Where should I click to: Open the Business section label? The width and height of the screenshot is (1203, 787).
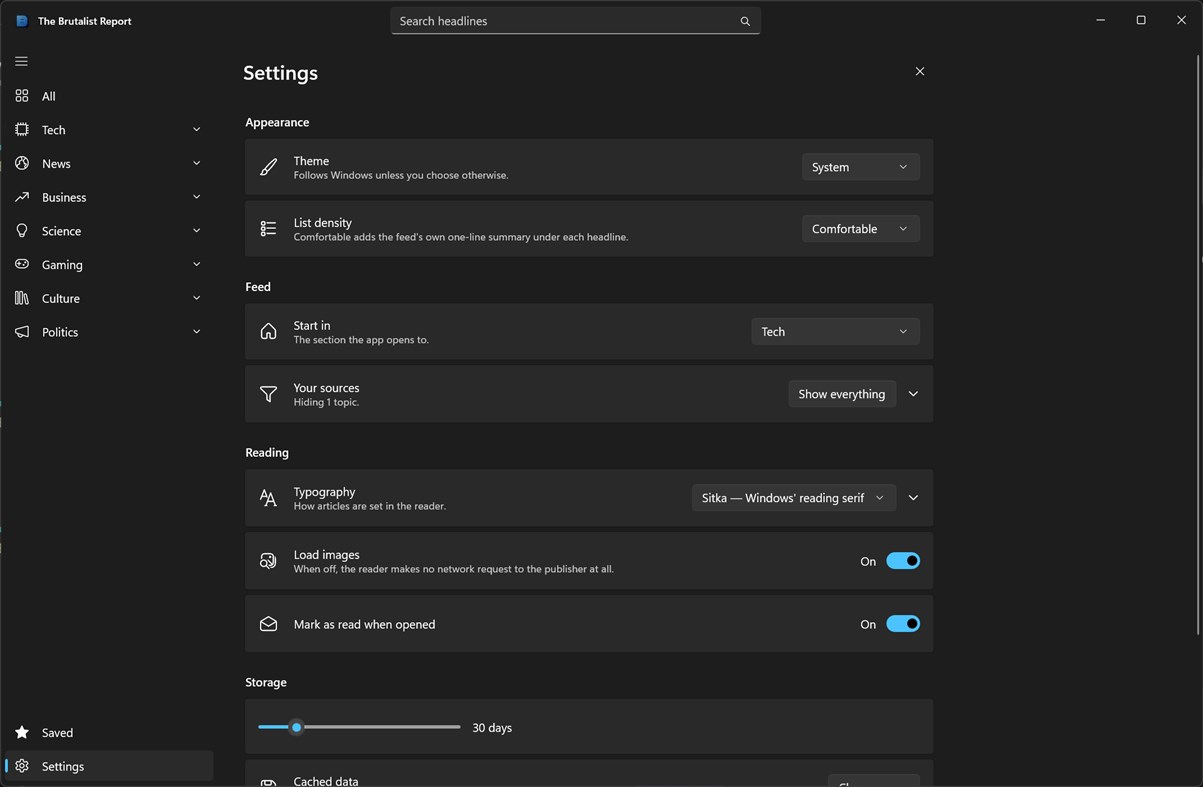(x=64, y=198)
